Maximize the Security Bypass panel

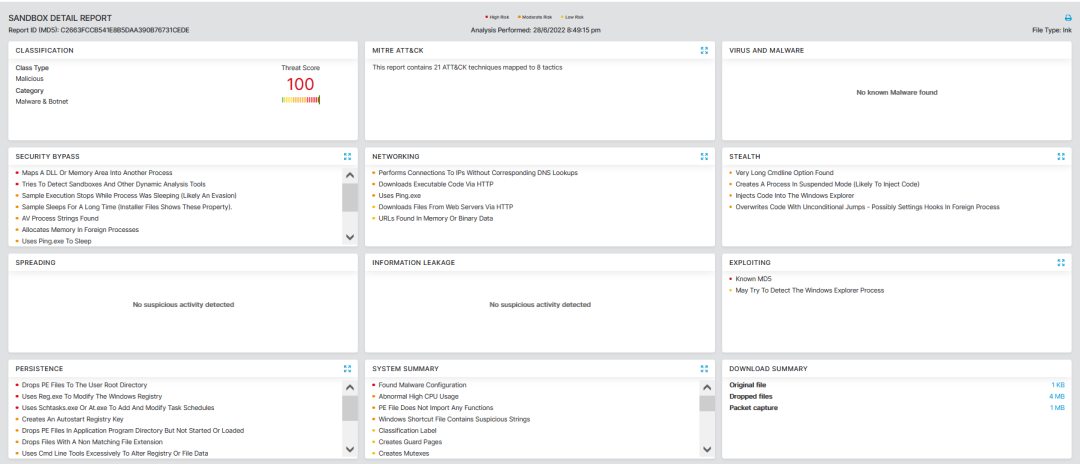coord(347,156)
